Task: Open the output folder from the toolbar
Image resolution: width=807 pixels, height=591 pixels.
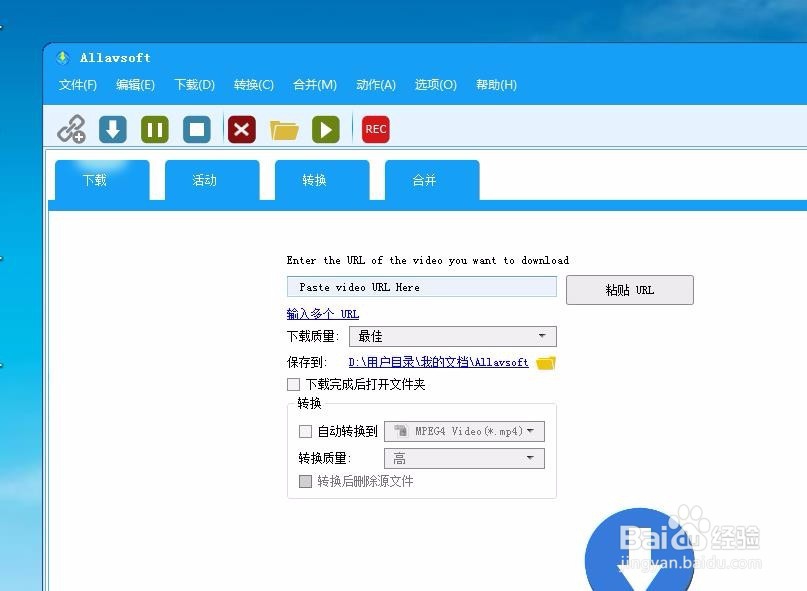Action: click(x=284, y=130)
